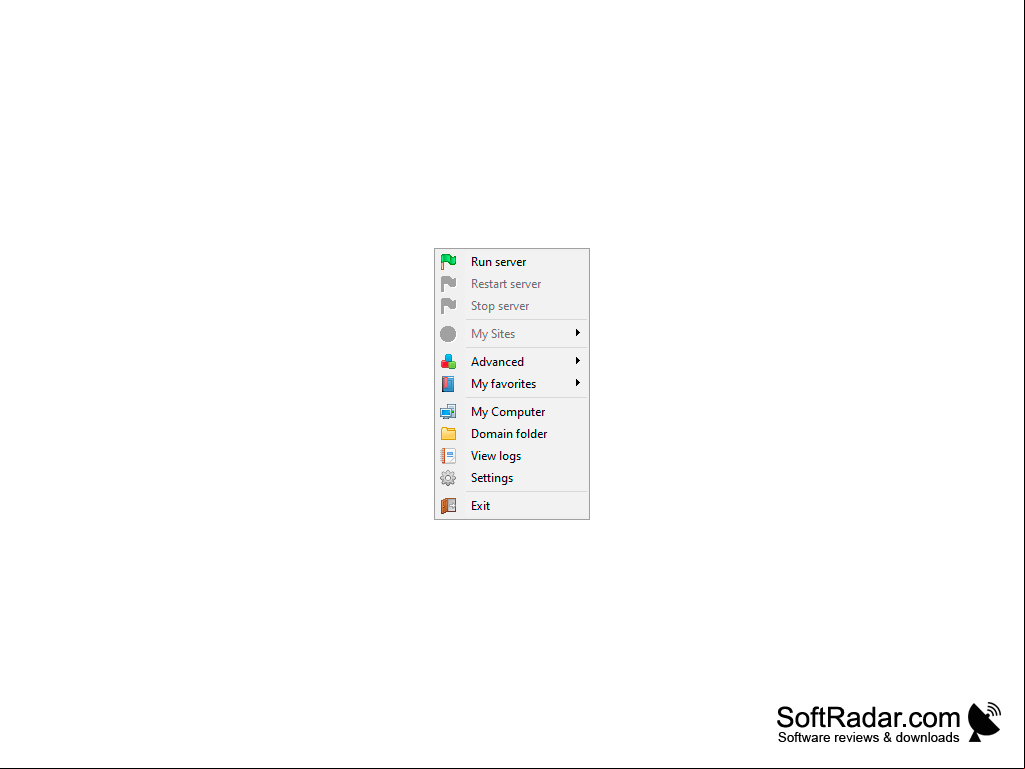The width and height of the screenshot is (1025, 769).
Task: Open My Computer from the menu
Action: tap(512, 412)
